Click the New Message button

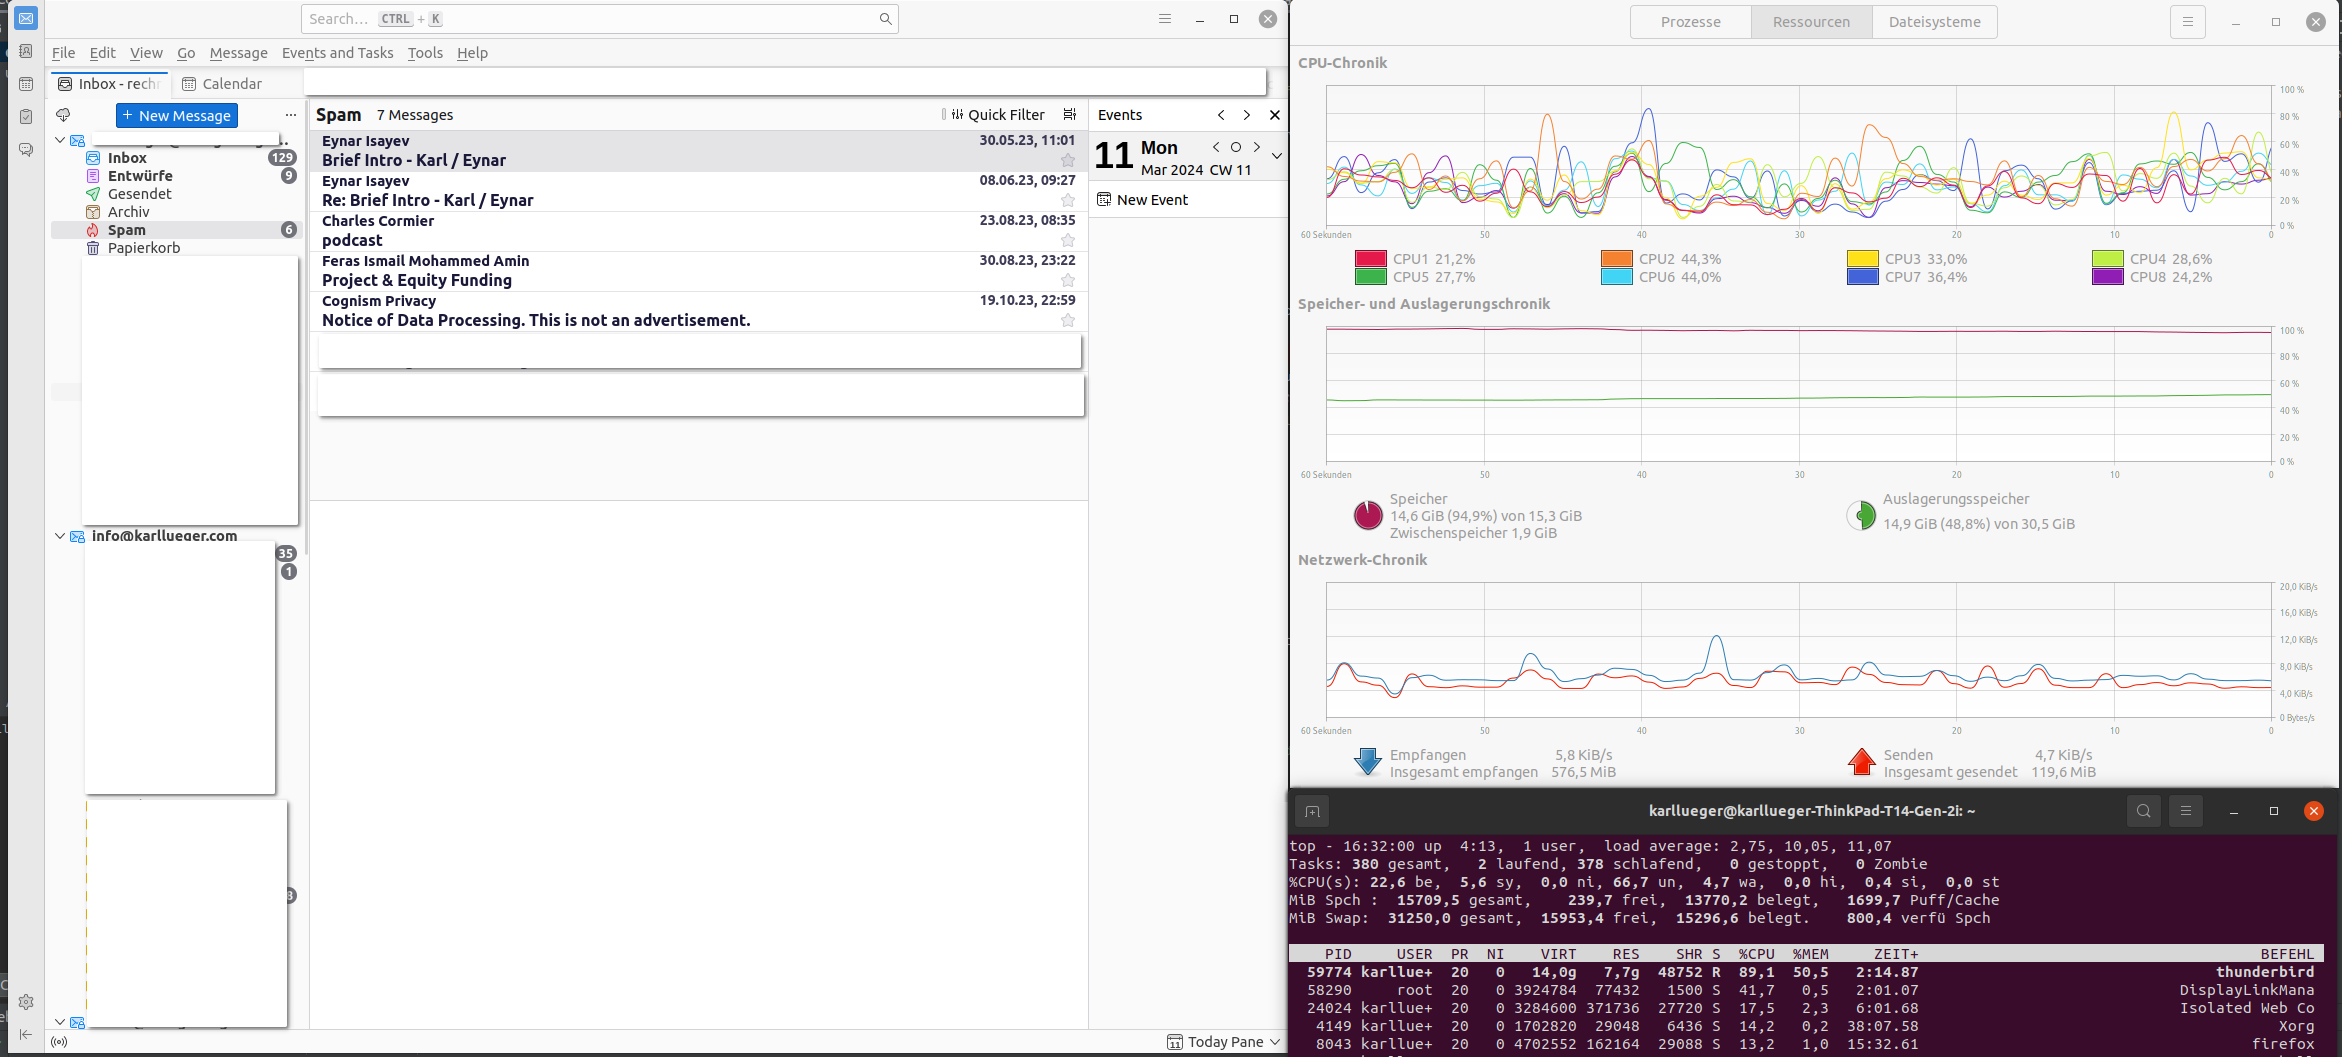(177, 116)
